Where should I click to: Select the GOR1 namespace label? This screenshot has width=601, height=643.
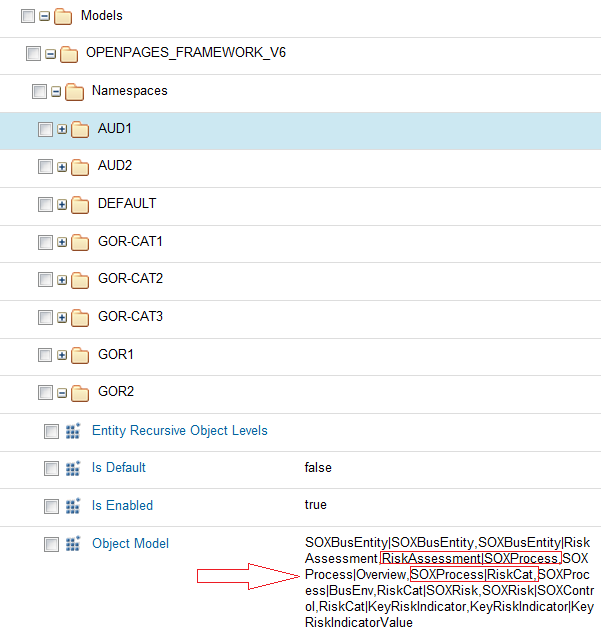point(116,354)
